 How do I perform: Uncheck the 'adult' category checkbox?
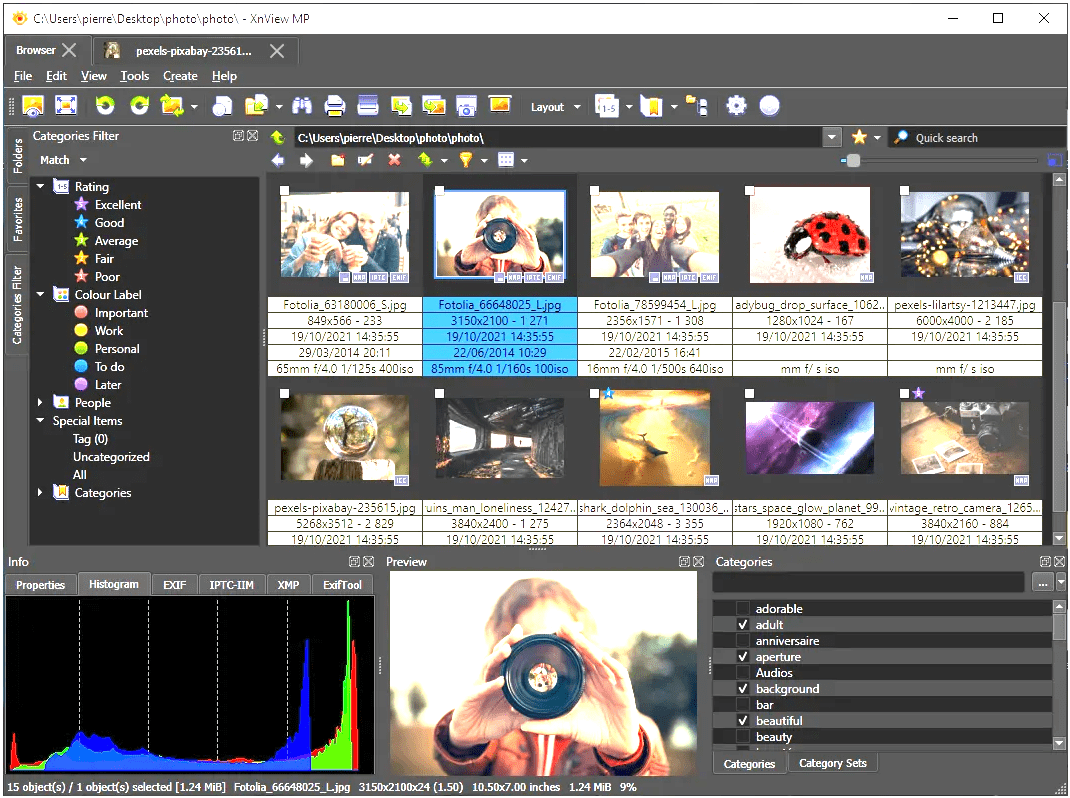click(742, 625)
